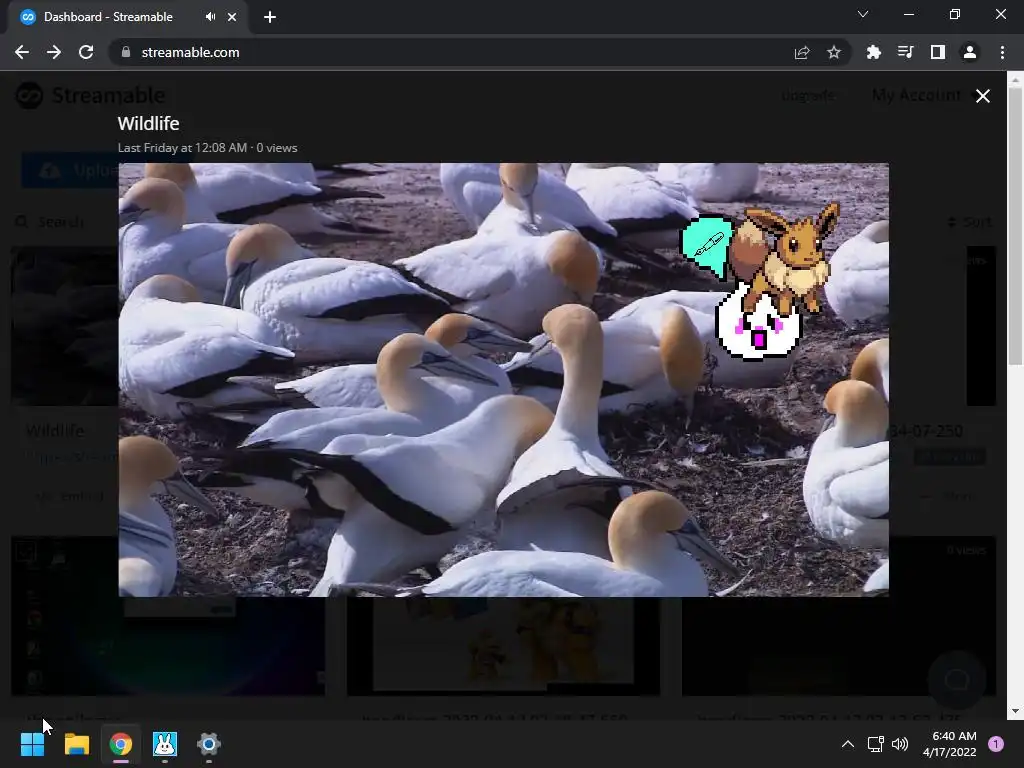
Task: Toggle Chrome side panel
Action: pyautogui.click(x=938, y=52)
